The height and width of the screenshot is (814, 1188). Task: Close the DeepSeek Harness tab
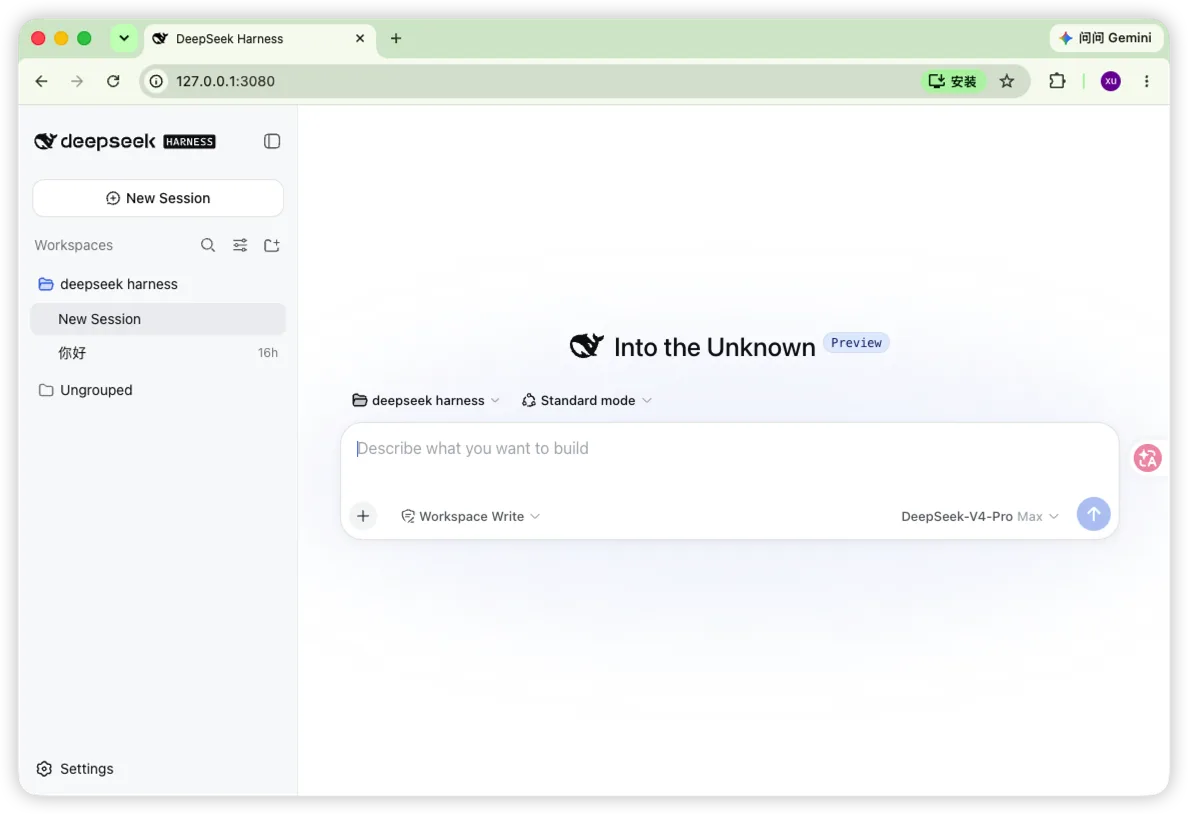click(360, 39)
